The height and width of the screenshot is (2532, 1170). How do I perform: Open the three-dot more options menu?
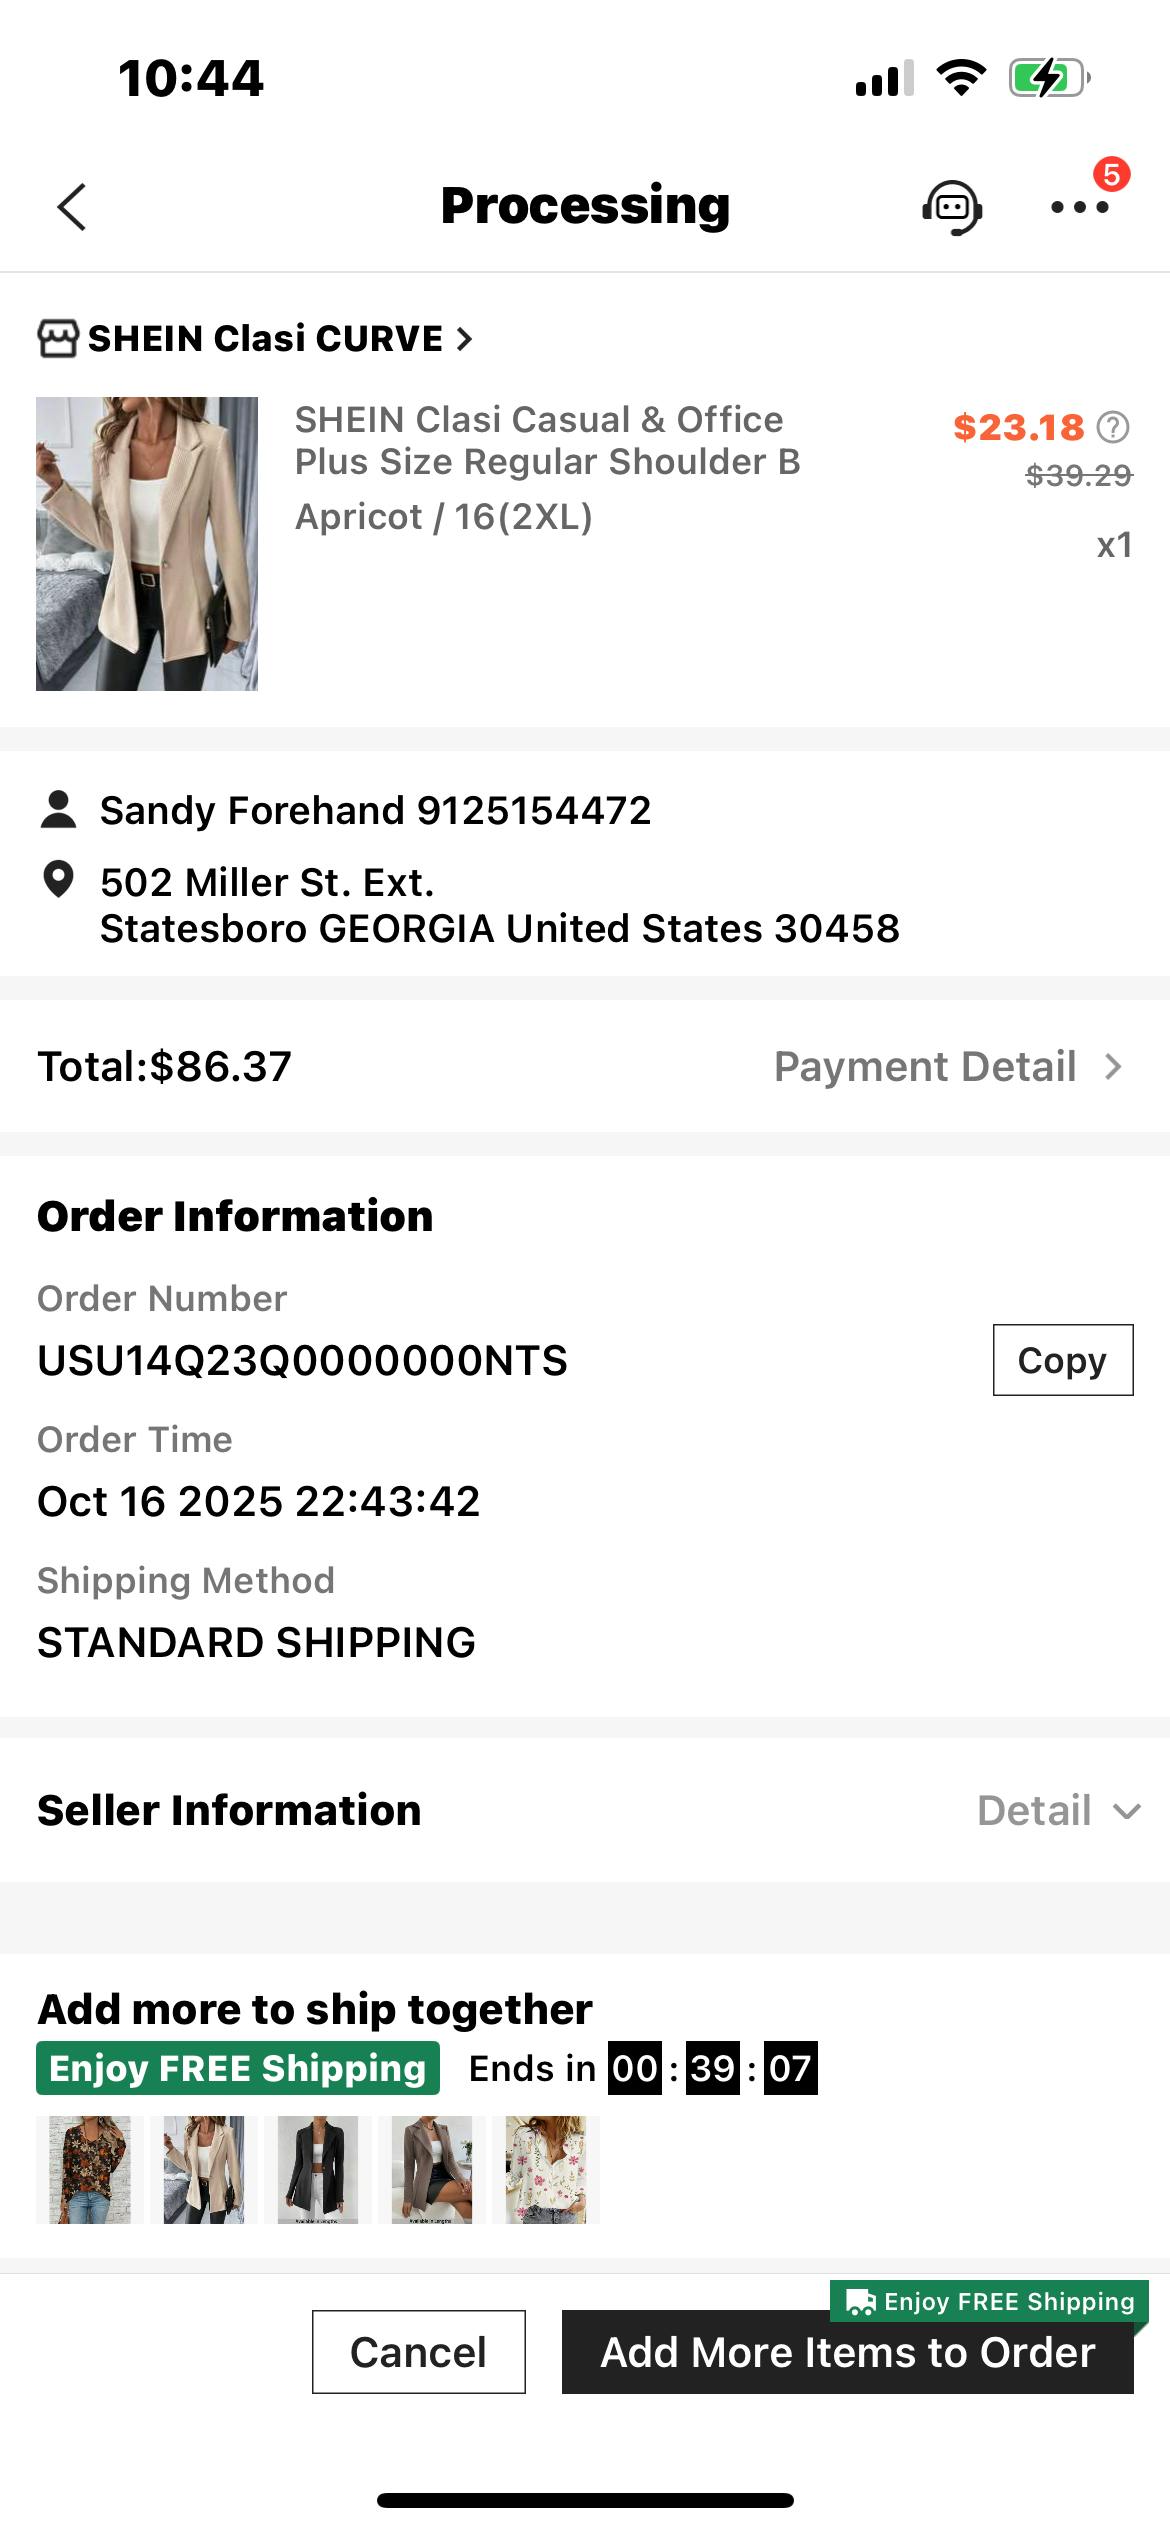coord(1080,207)
